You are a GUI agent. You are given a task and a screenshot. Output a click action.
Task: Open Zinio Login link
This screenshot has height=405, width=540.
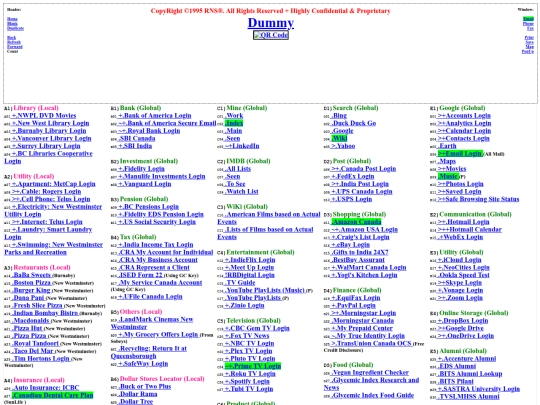tap(244, 305)
